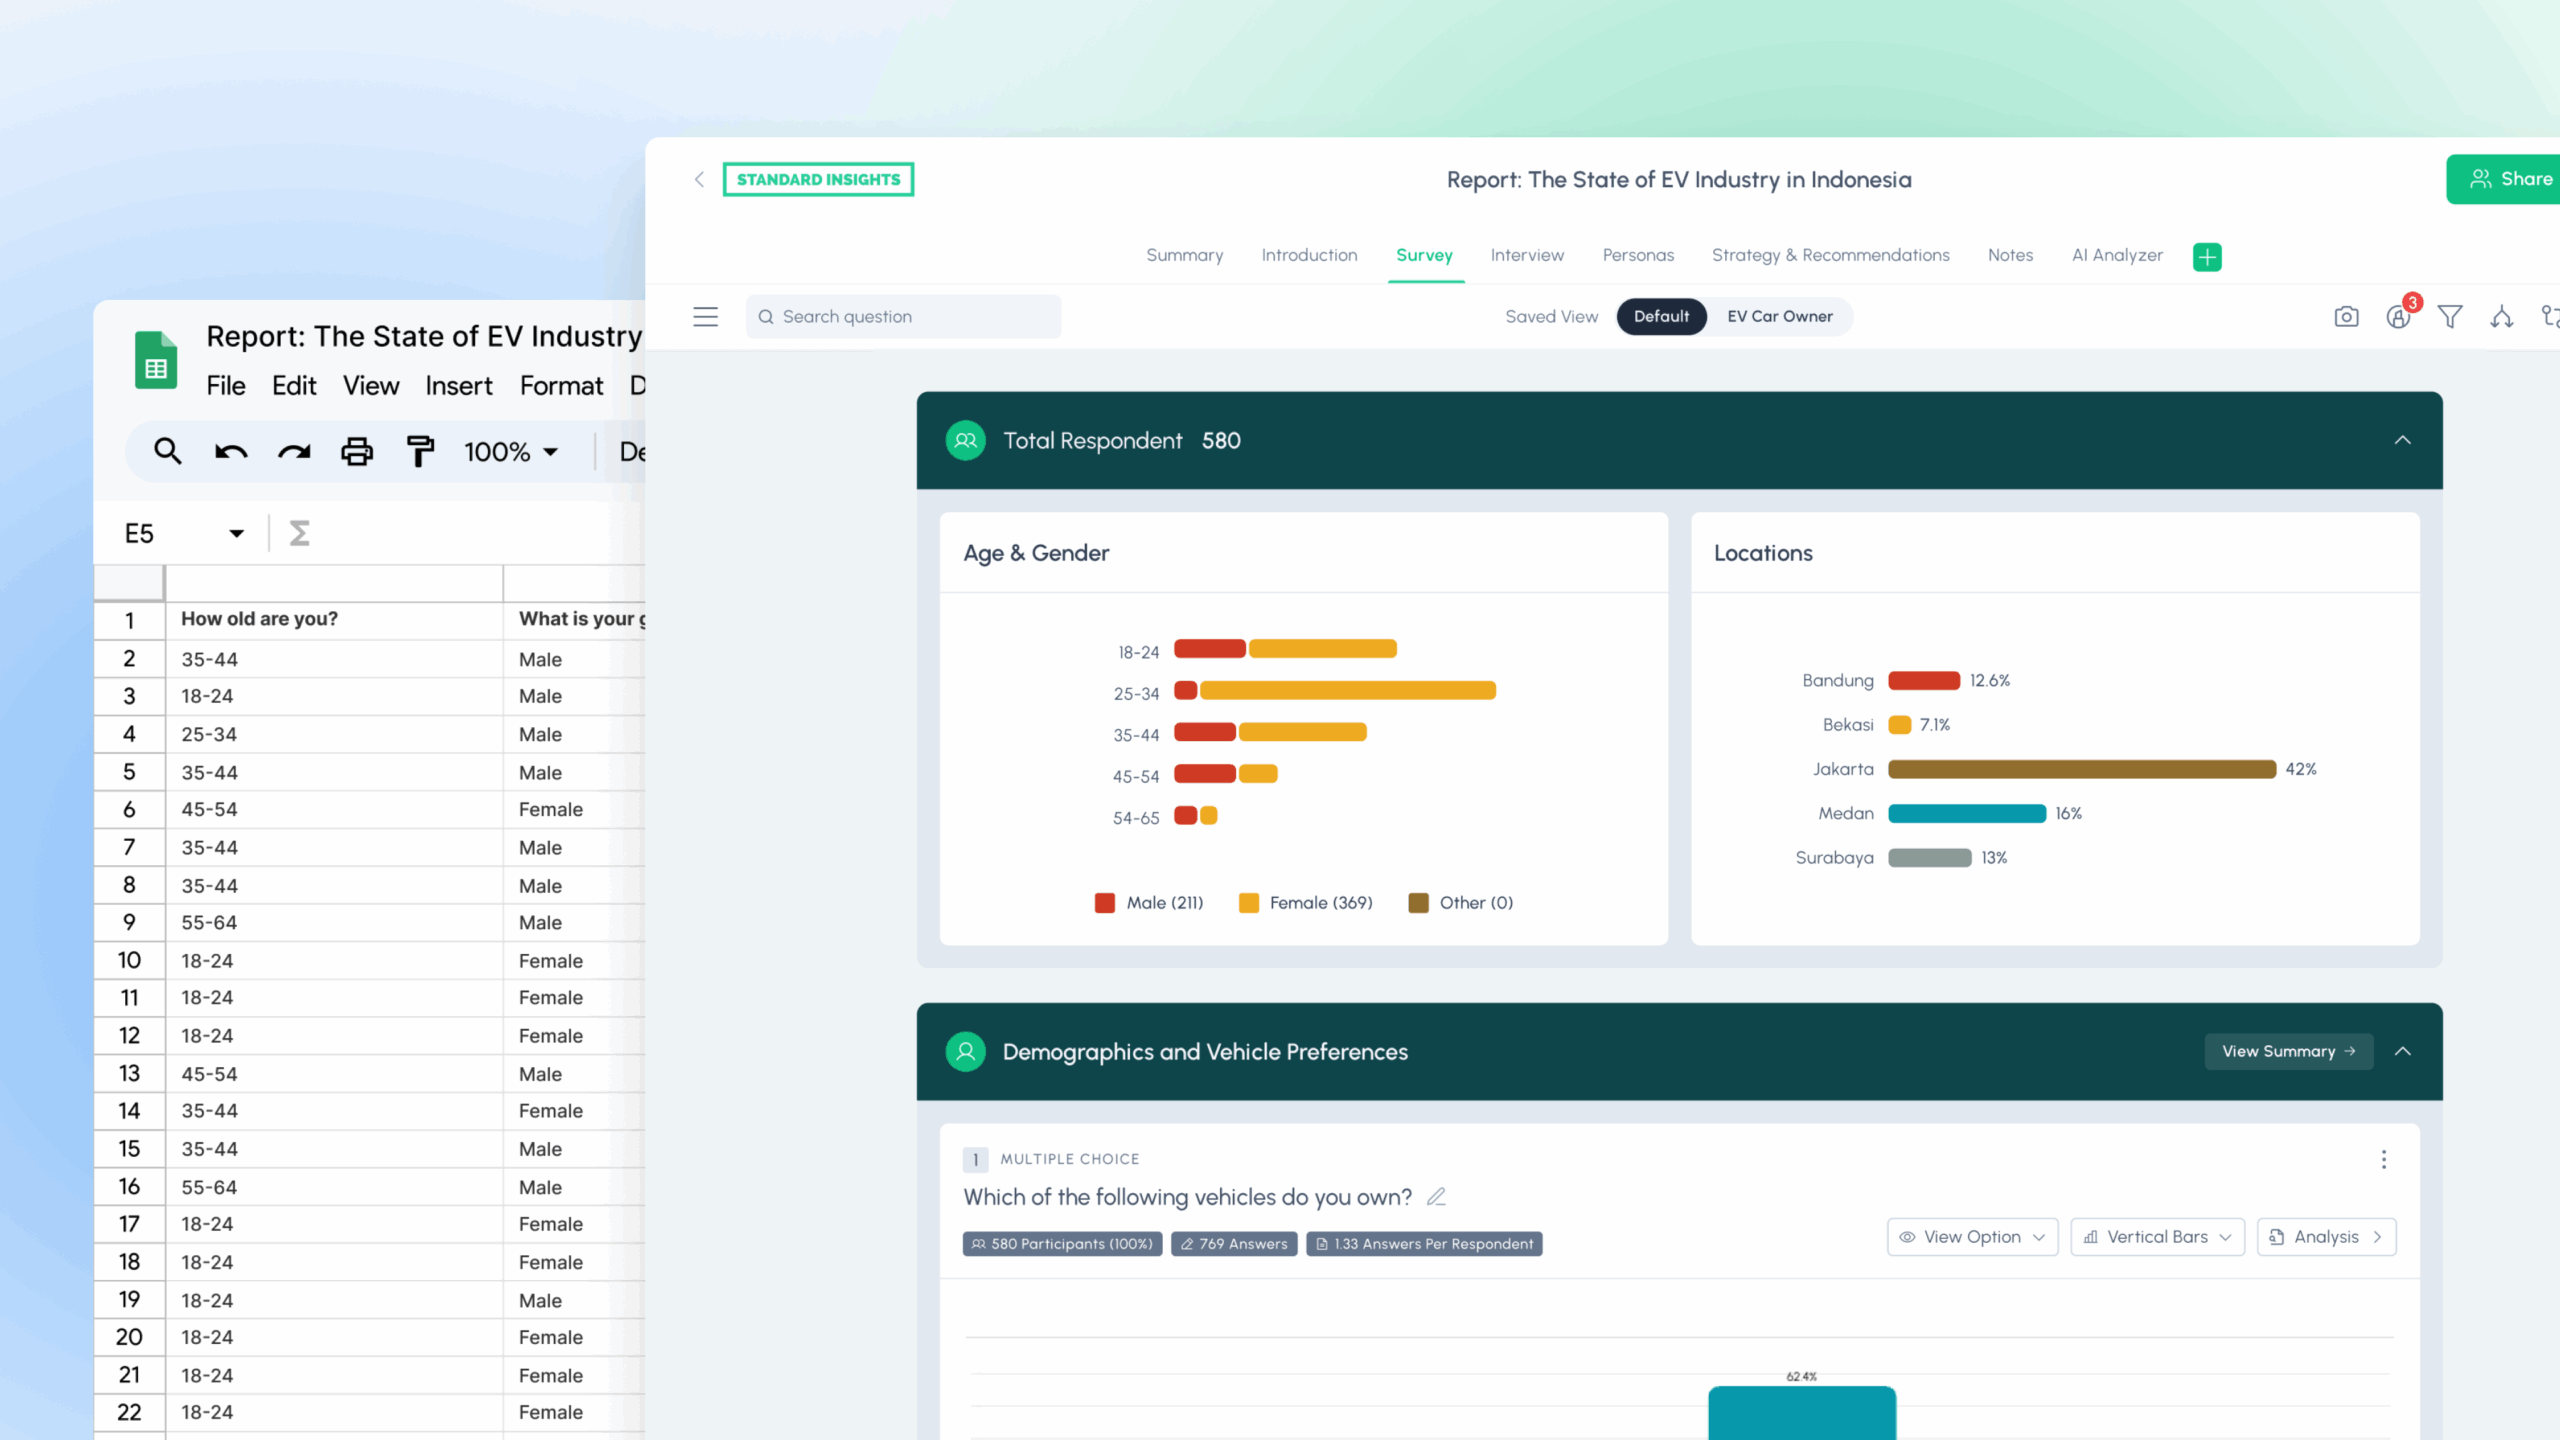This screenshot has width=2560, height=1440.
Task: Click the View Summary button
Action: click(2289, 1051)
